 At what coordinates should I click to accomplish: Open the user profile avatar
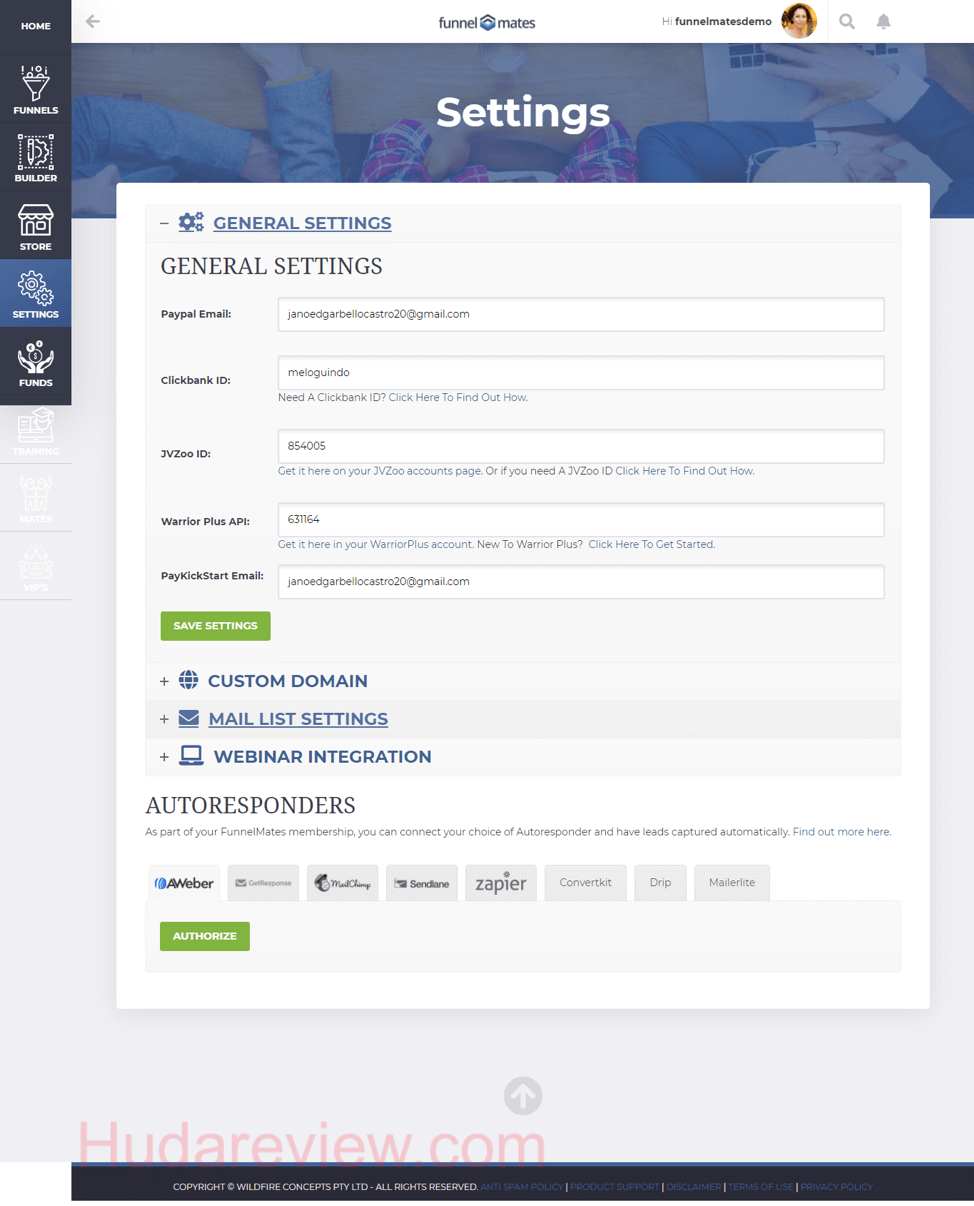(799, 21)
